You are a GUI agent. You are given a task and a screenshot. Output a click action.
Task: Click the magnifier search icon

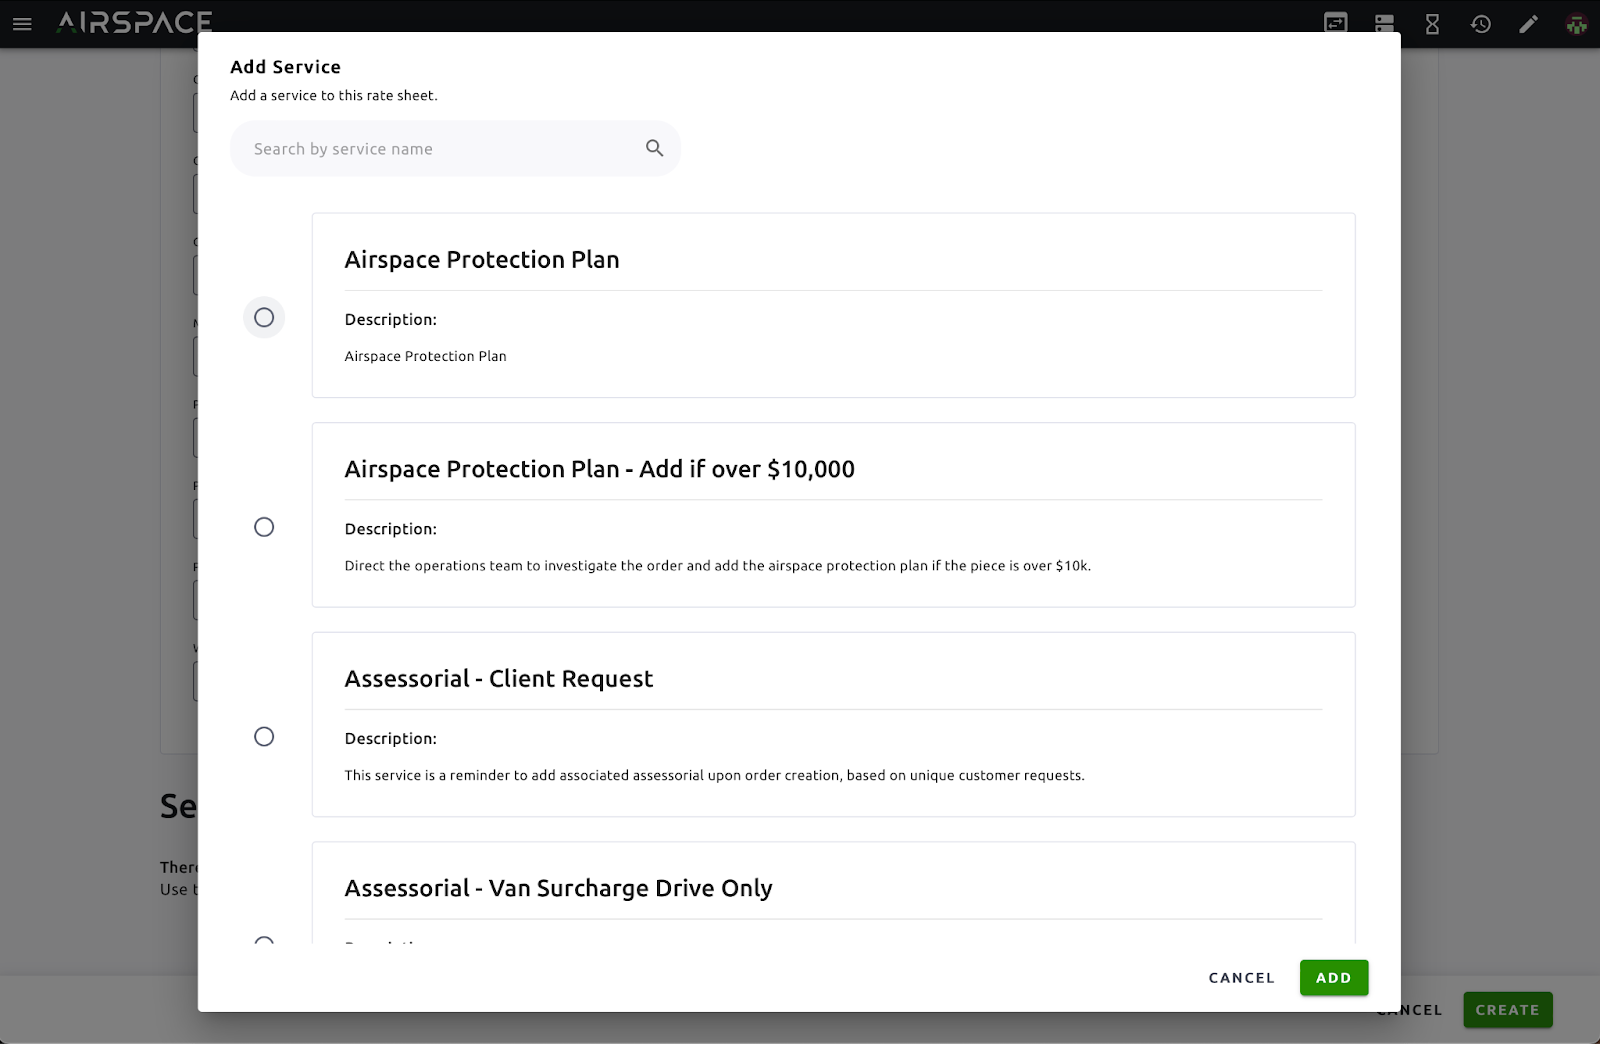655,148
